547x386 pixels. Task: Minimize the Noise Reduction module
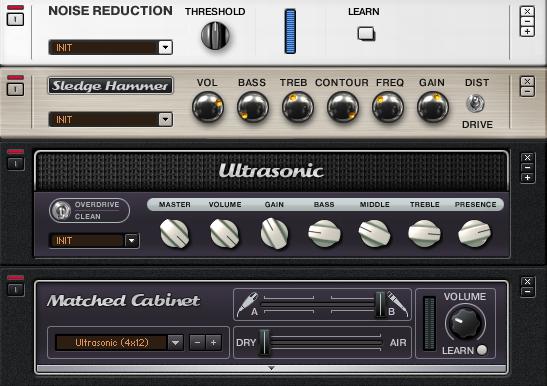coord(527,21)
